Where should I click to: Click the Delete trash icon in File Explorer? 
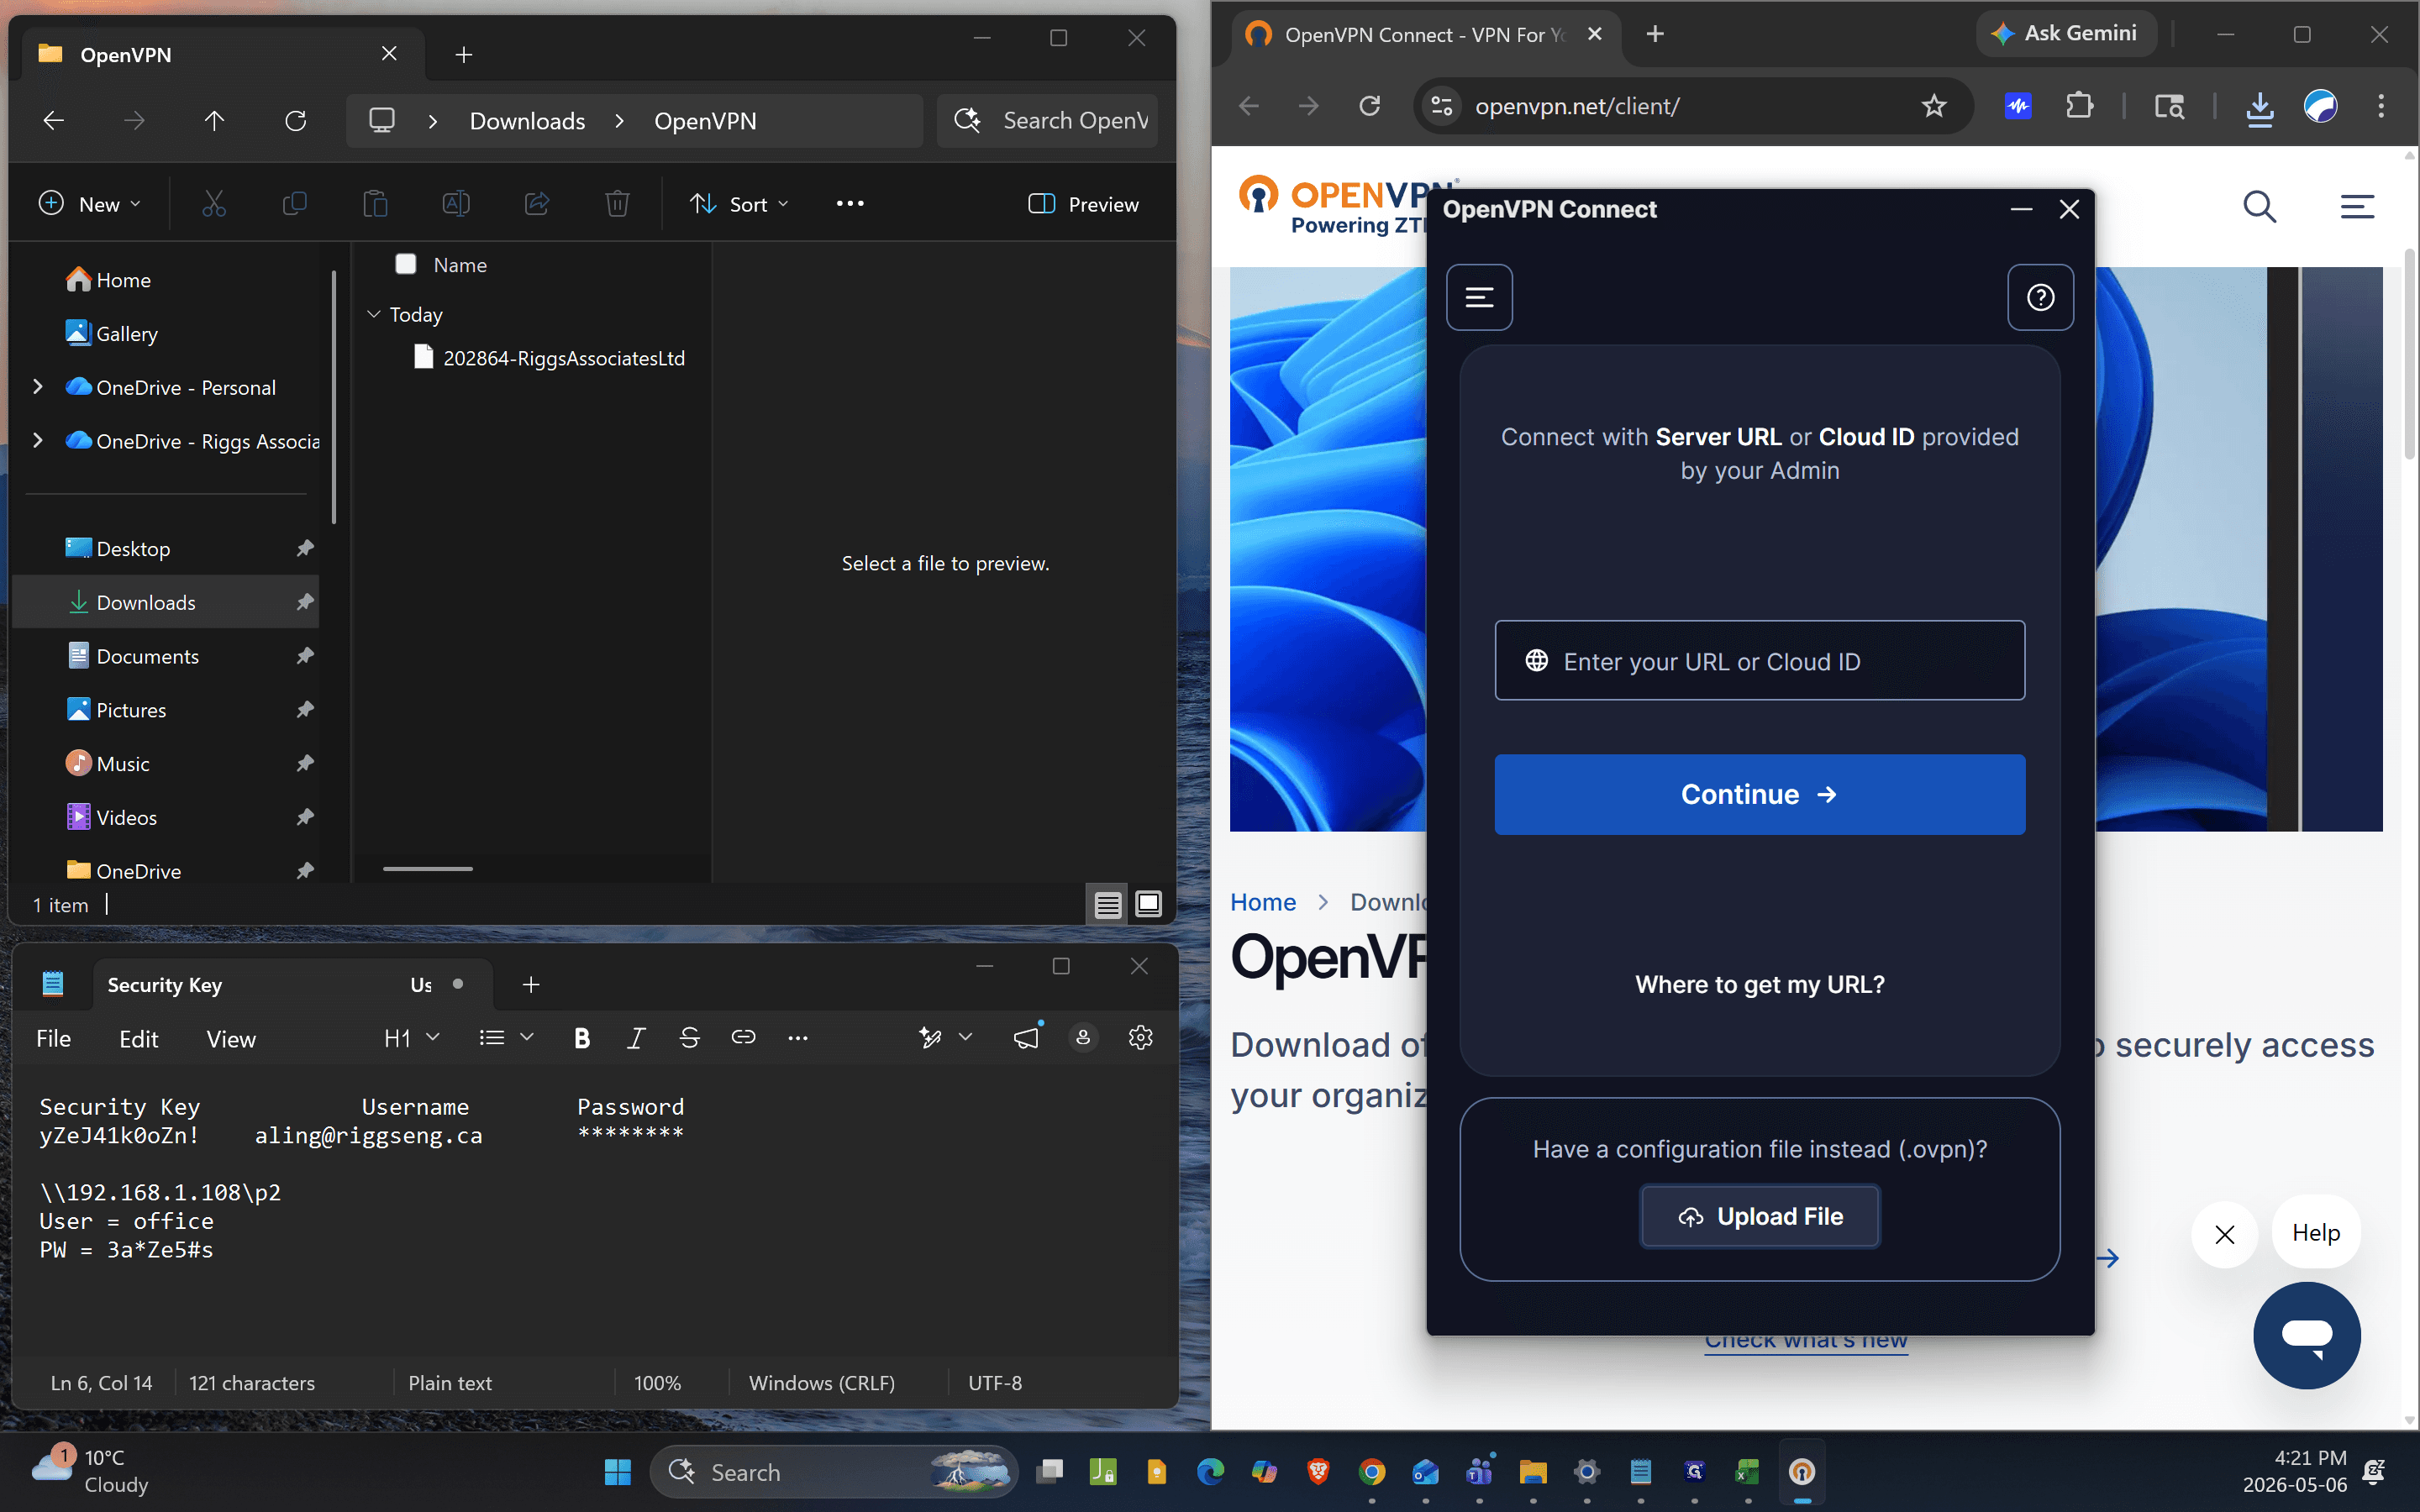[x=617, y=204]
